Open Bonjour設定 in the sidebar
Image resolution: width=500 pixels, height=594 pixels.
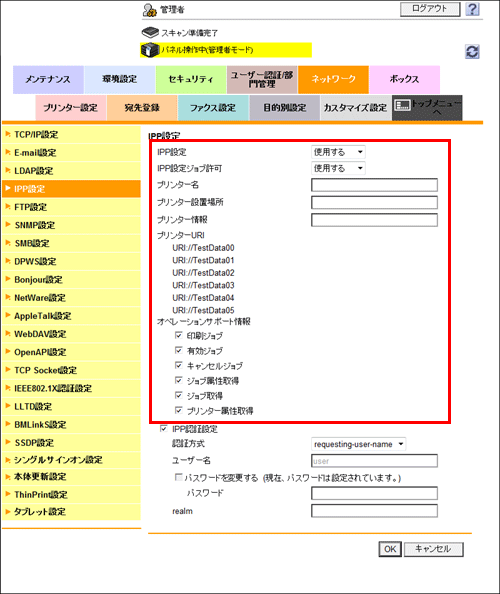coord(71,280)
